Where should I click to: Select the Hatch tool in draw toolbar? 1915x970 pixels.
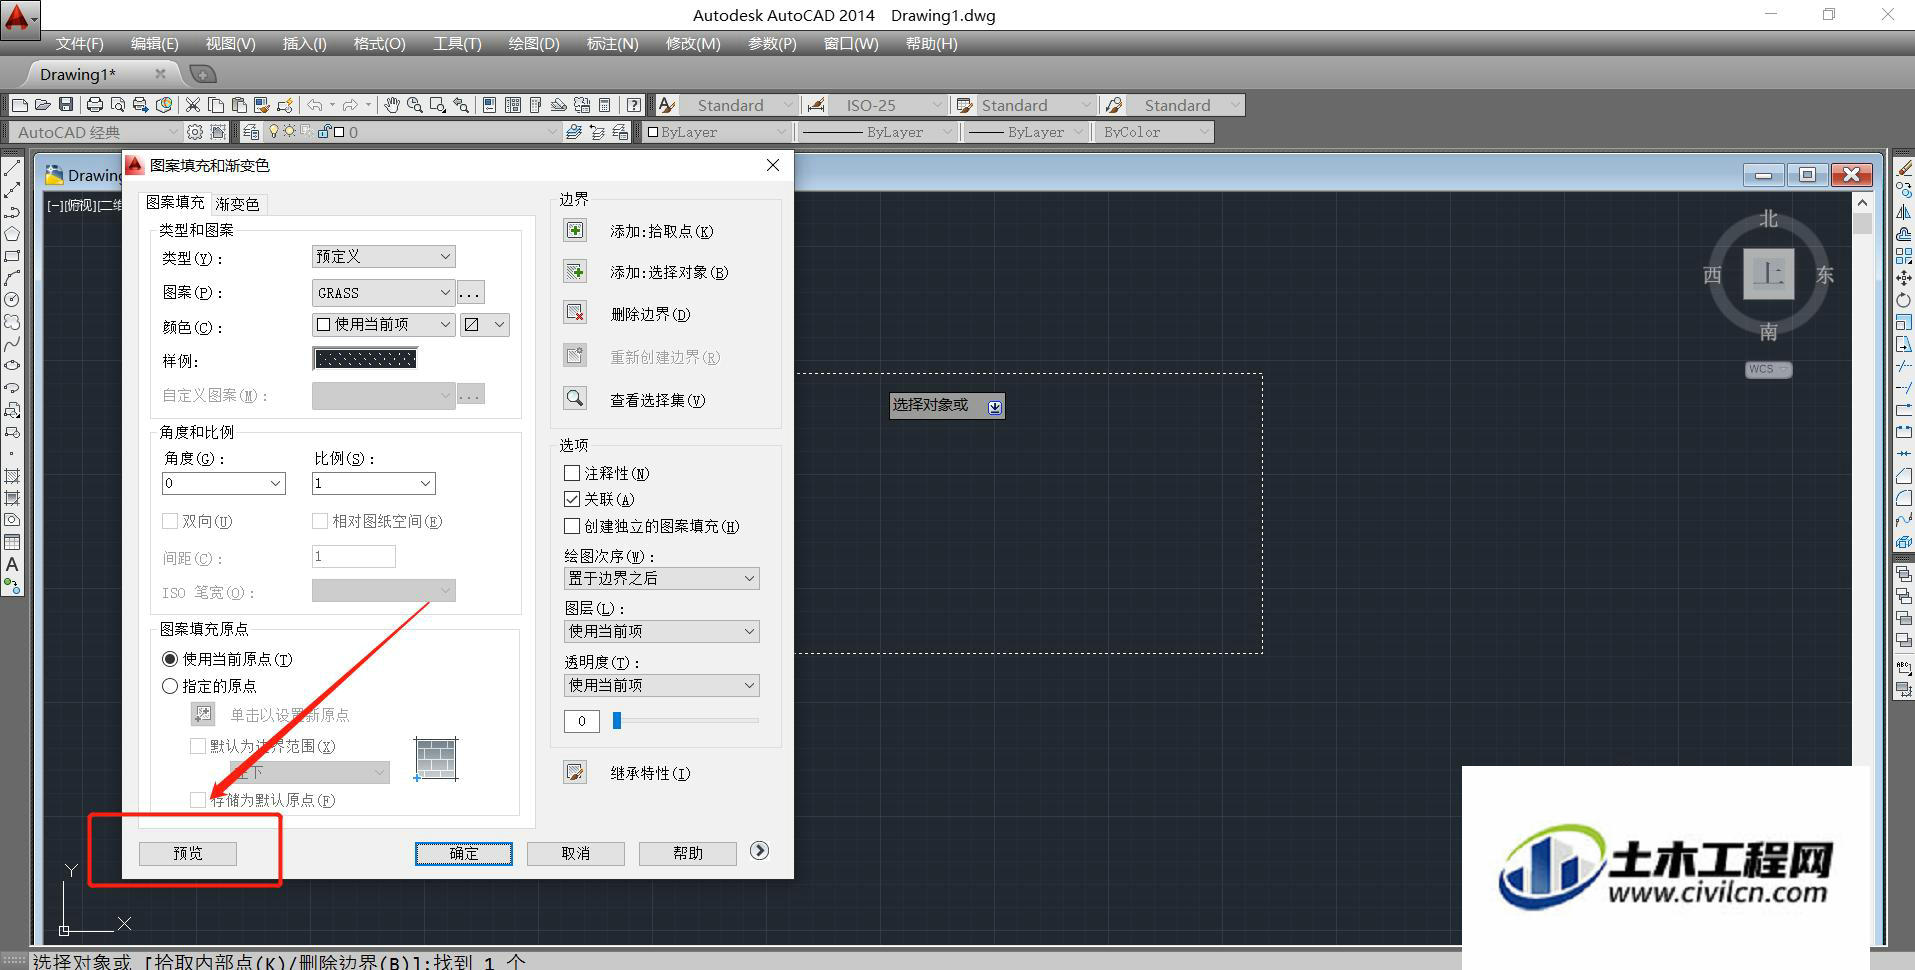click(x=12, y=476)
